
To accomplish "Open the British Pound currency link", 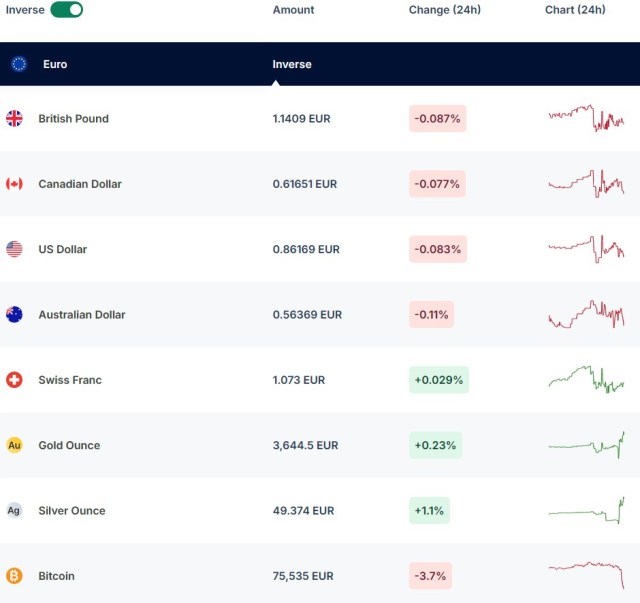I will (x=73, y=118).
